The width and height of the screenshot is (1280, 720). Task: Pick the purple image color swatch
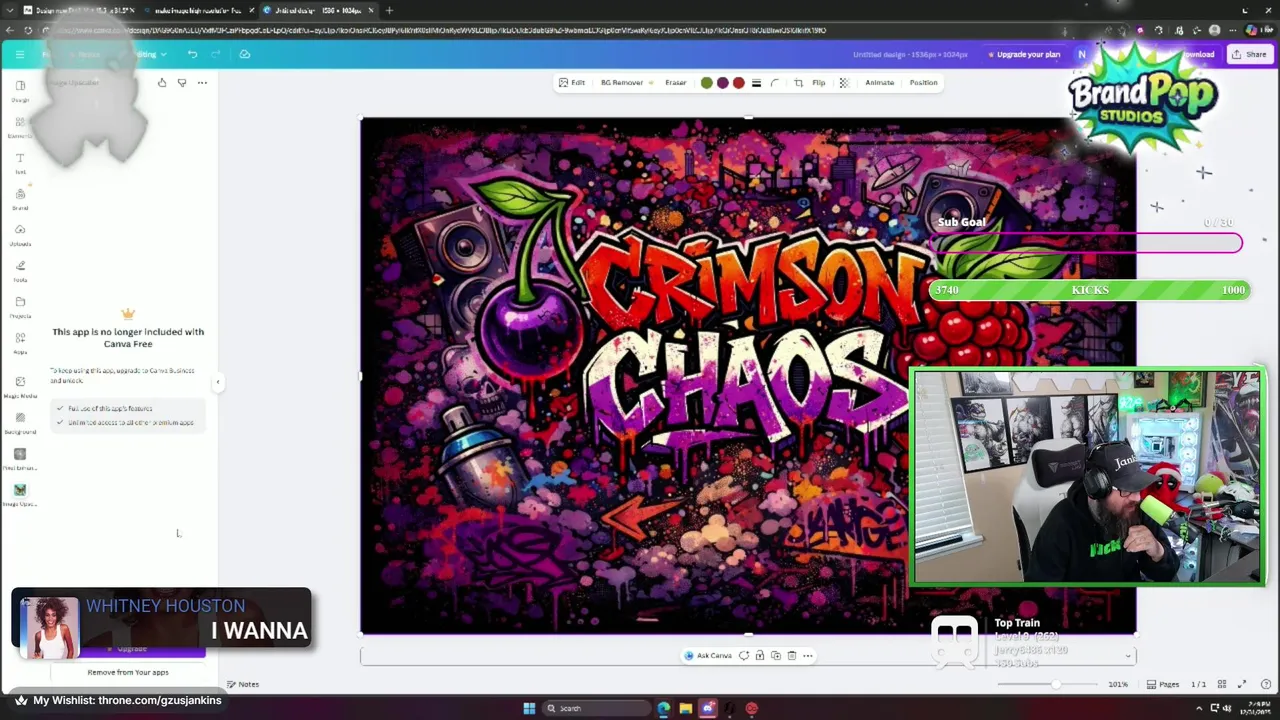click(x=723, y=83)
